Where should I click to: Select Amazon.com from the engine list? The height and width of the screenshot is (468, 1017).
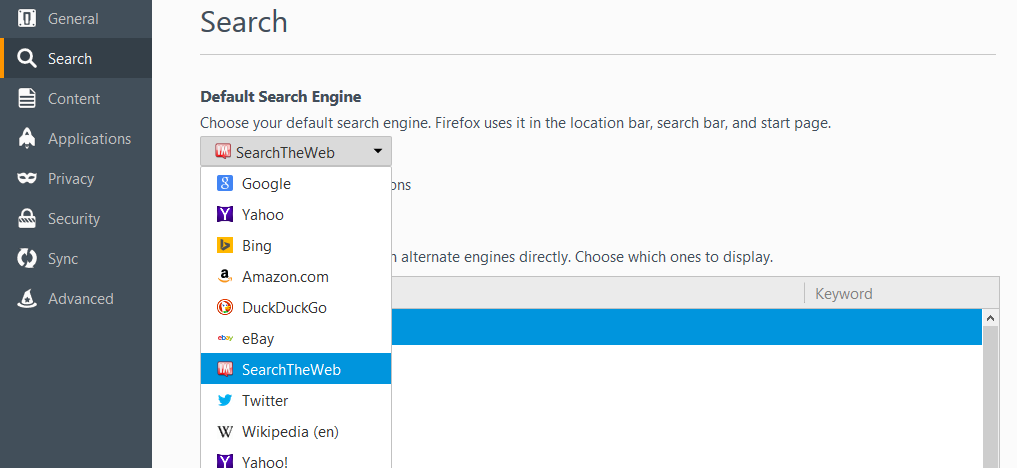285,277
